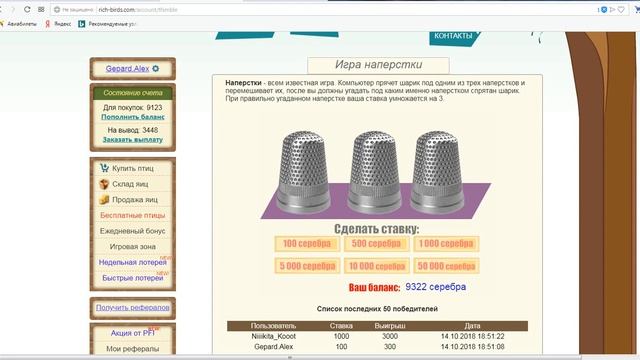Screen dimensions: 640x360
Task: Click winner name Niiiikita_Kooot
Action: tap(273, 336)
